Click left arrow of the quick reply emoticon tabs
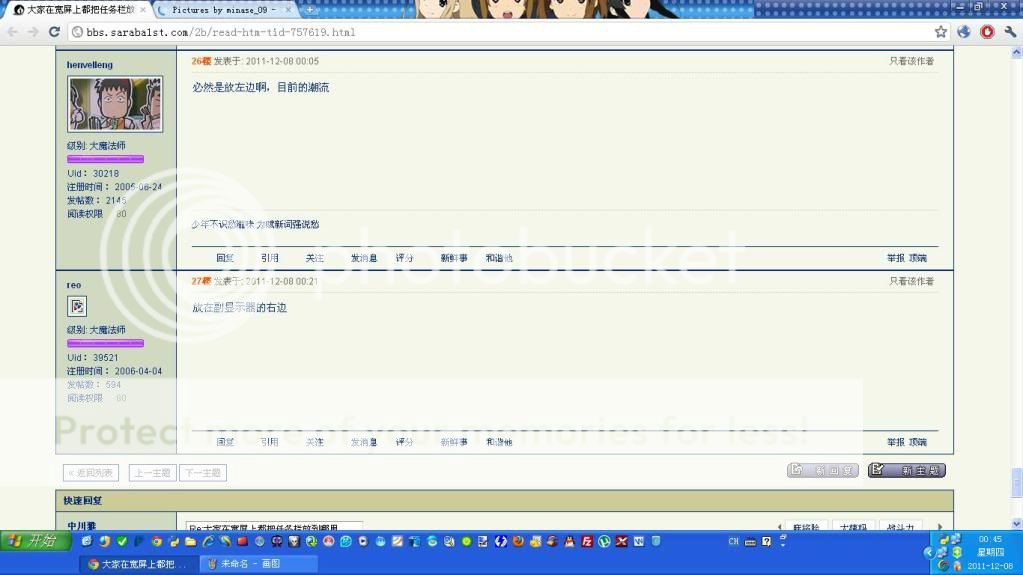 pos(779,526)
